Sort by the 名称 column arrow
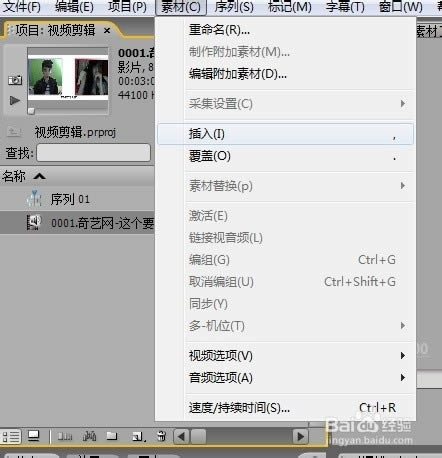This screenshot has width=442, height=458. pos(40,176)
